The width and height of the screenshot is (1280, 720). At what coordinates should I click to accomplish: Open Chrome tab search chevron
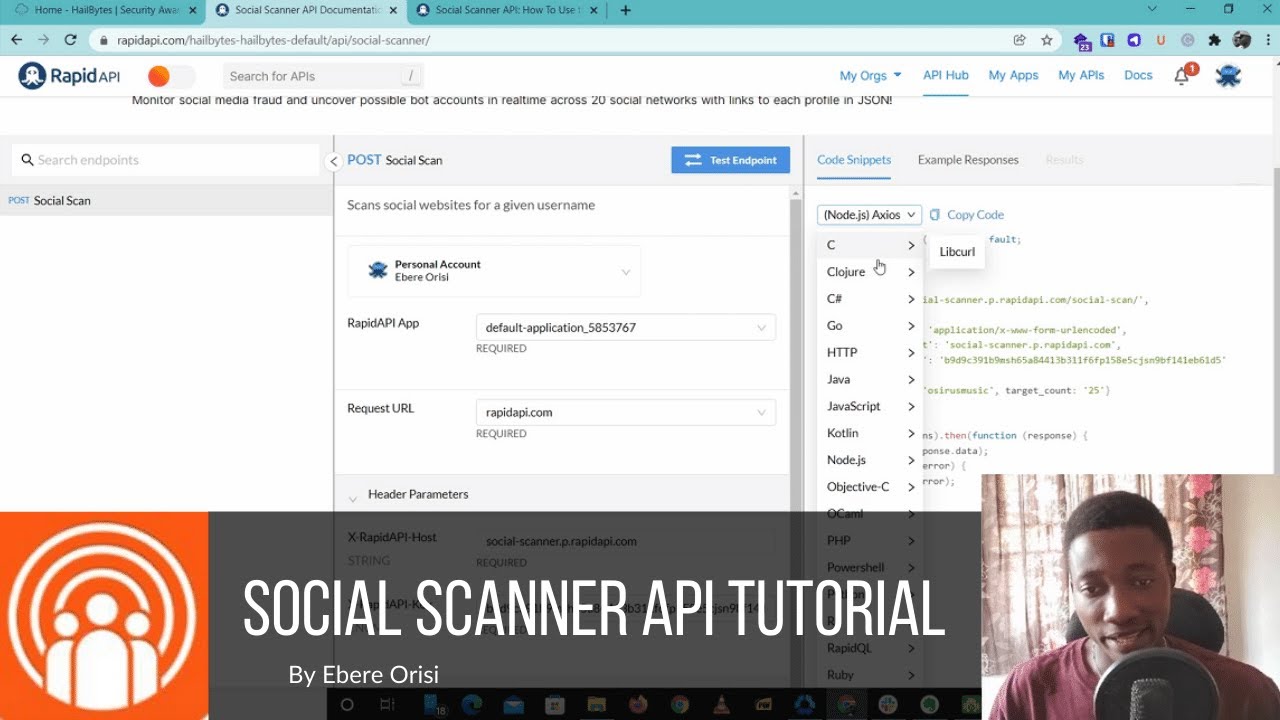tap(1151, 10)
